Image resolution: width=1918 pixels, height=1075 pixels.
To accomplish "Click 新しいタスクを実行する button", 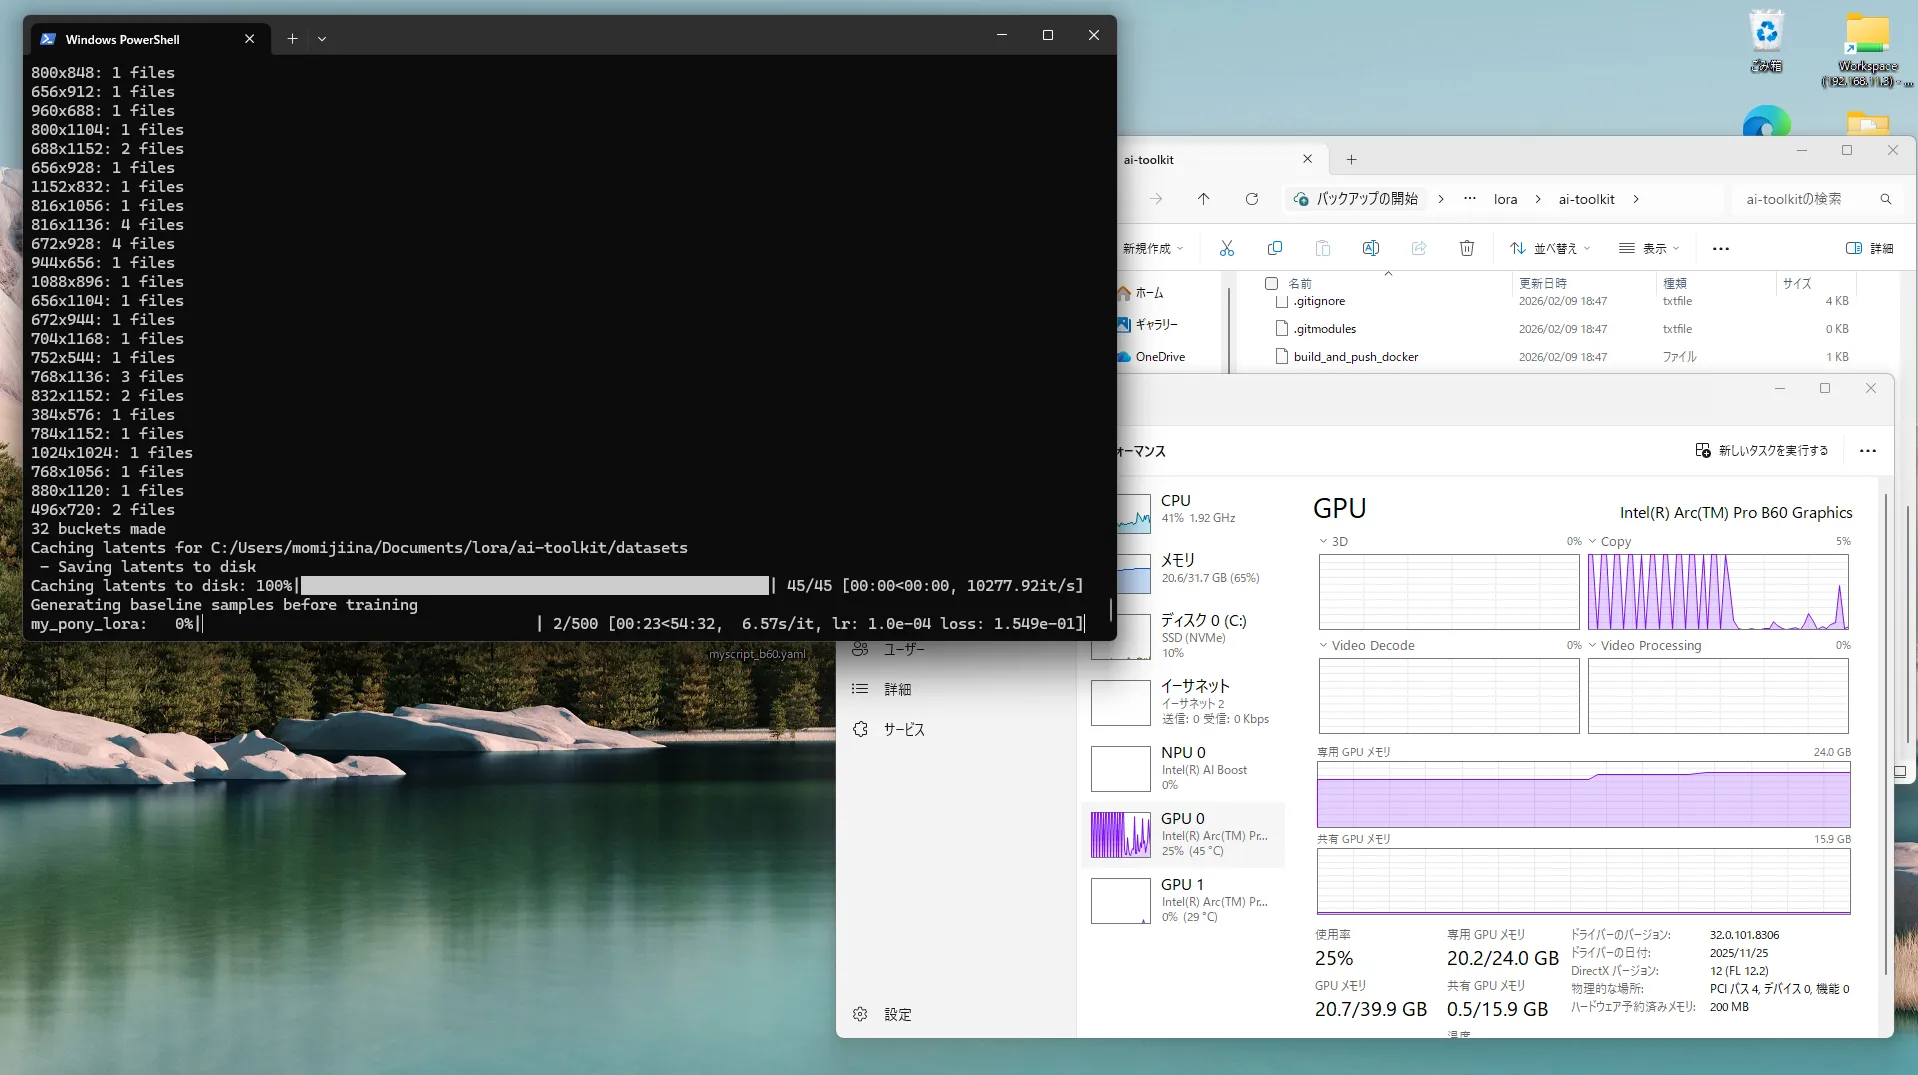I will [1761, 451].
